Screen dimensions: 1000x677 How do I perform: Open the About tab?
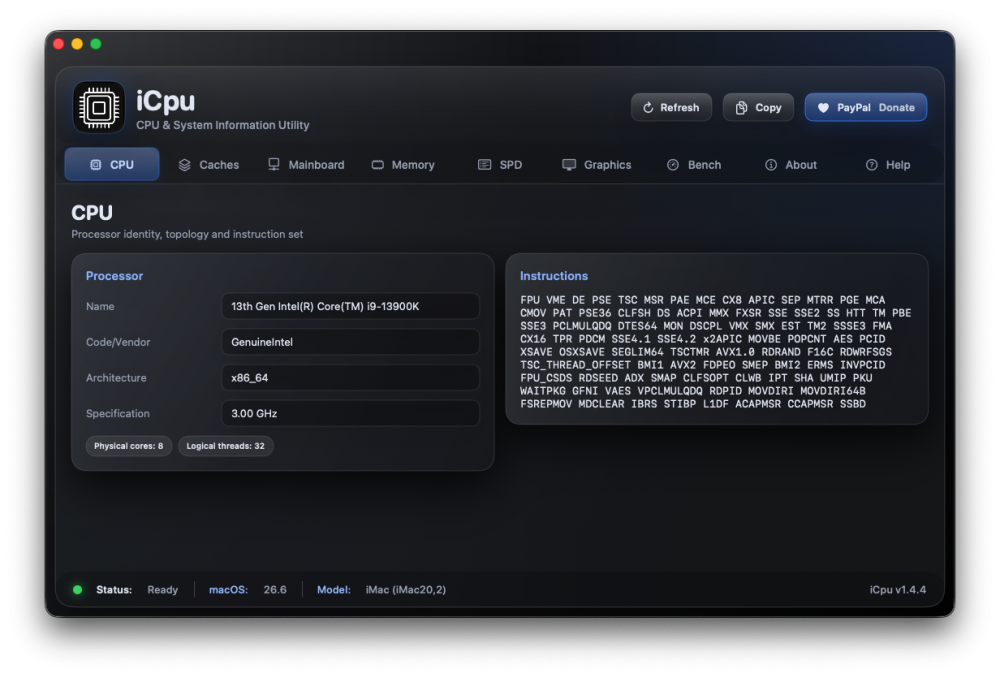pos(791,164)
